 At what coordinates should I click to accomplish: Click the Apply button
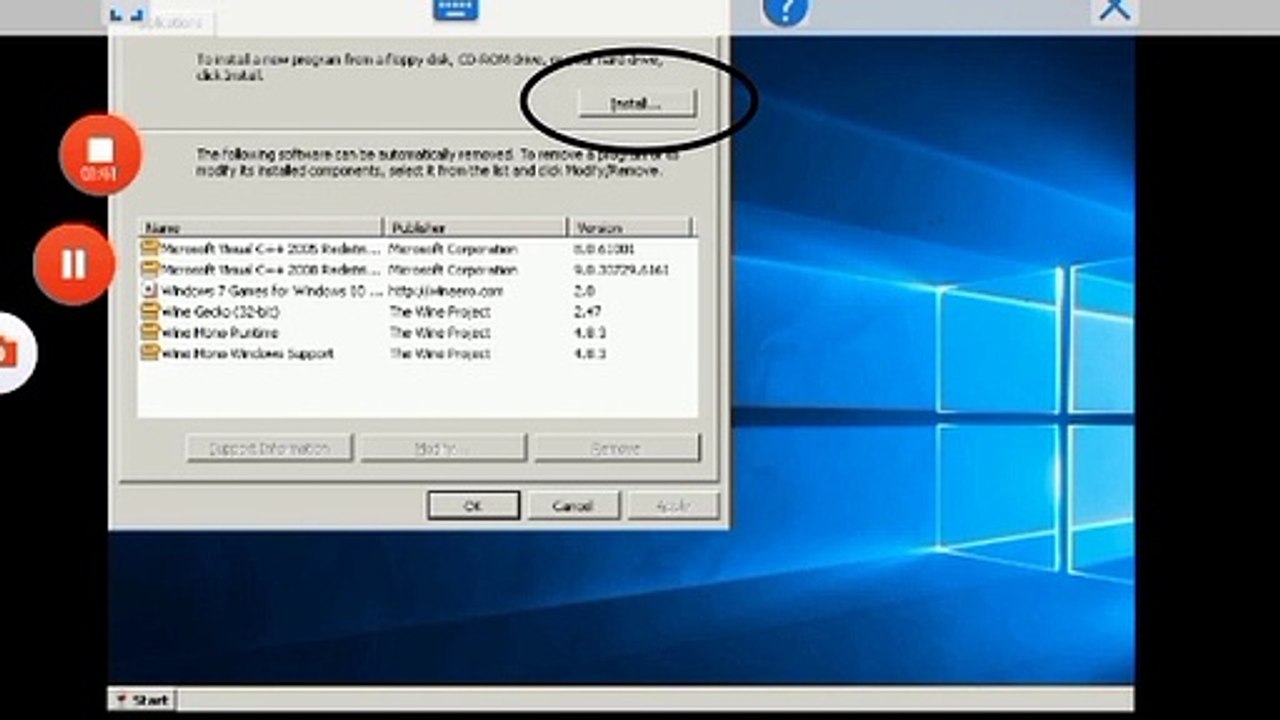[672, 505]
